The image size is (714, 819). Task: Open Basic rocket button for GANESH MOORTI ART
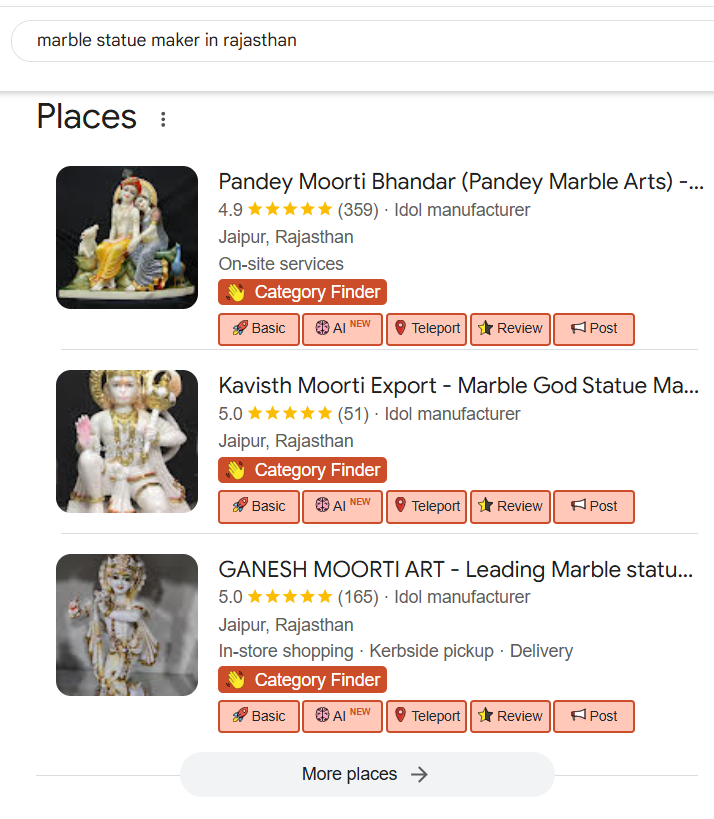259,716
